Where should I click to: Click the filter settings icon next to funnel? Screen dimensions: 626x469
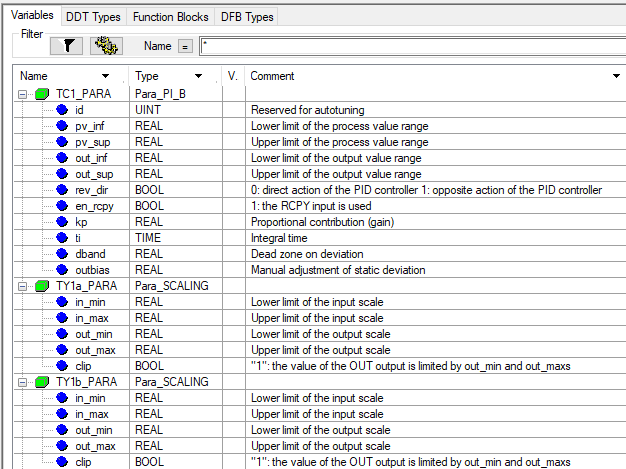click(x=104, y=45)
